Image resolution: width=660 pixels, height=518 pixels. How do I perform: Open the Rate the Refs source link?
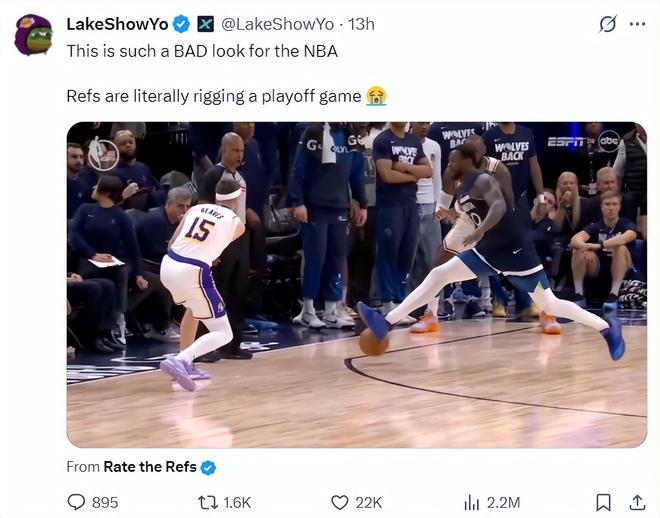tap(149, 466)
